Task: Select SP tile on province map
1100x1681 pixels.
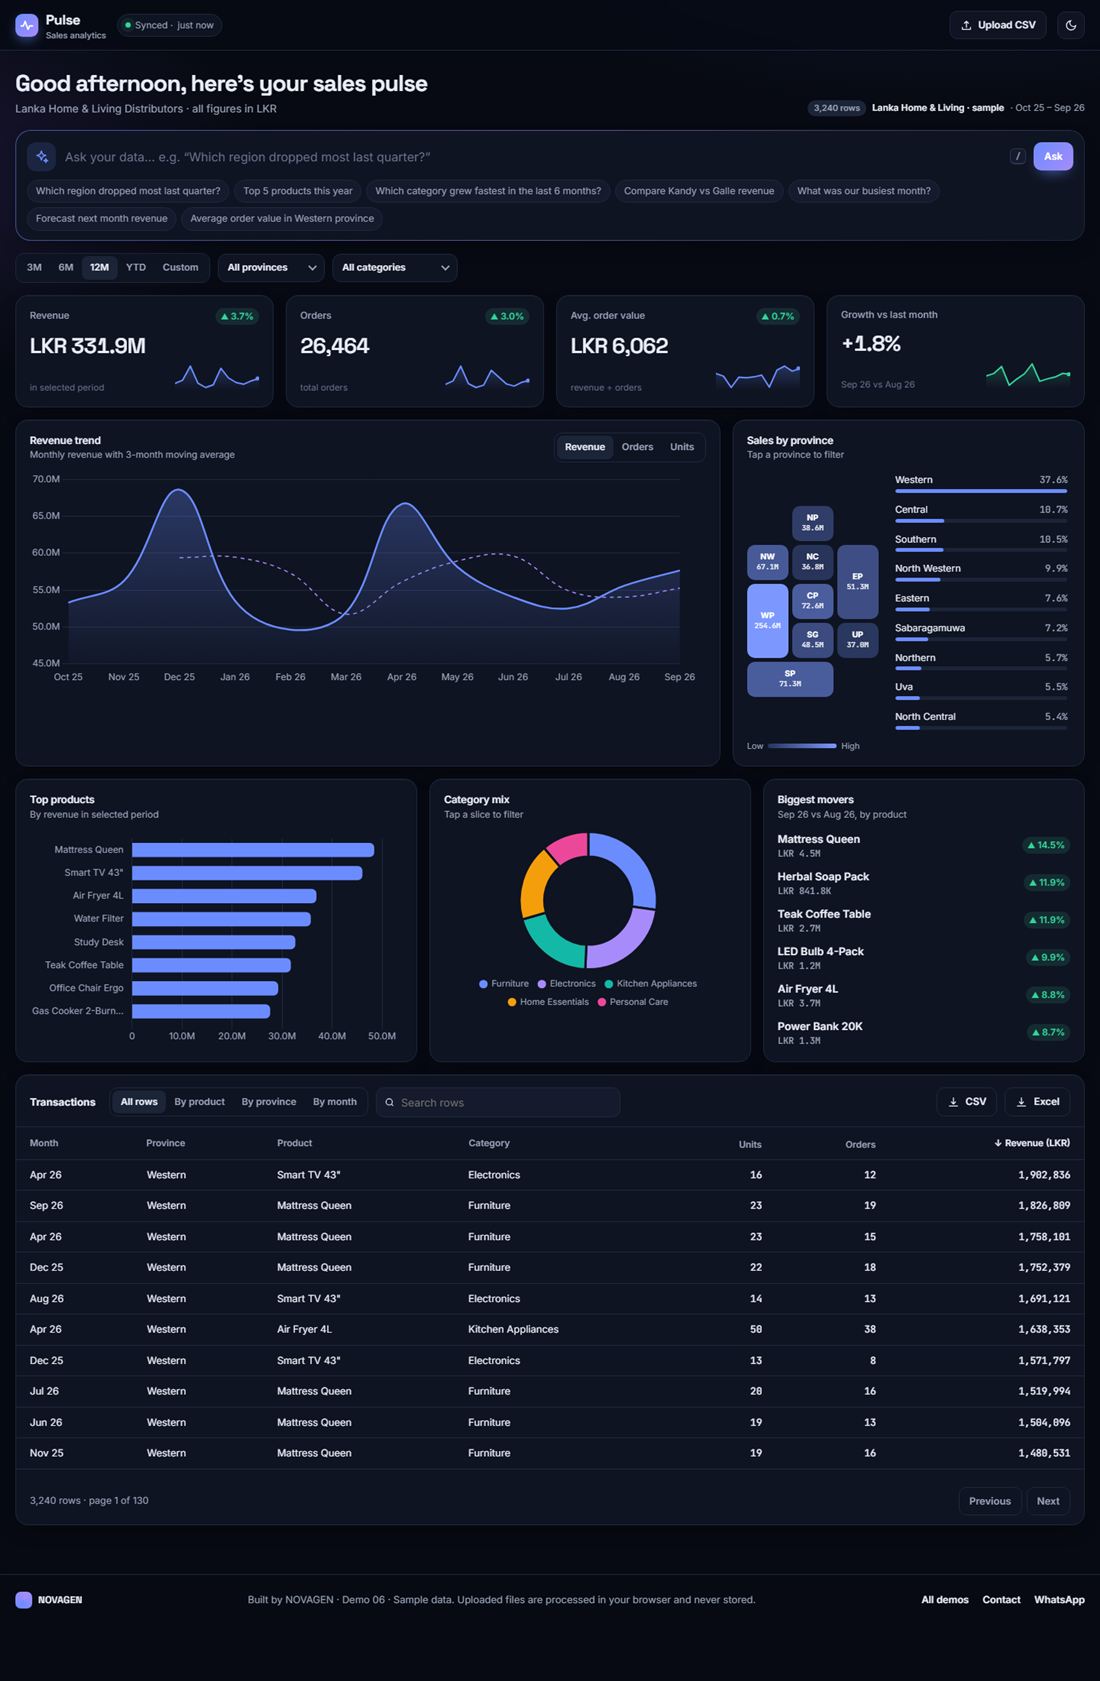Action: (x=790, y=679)
